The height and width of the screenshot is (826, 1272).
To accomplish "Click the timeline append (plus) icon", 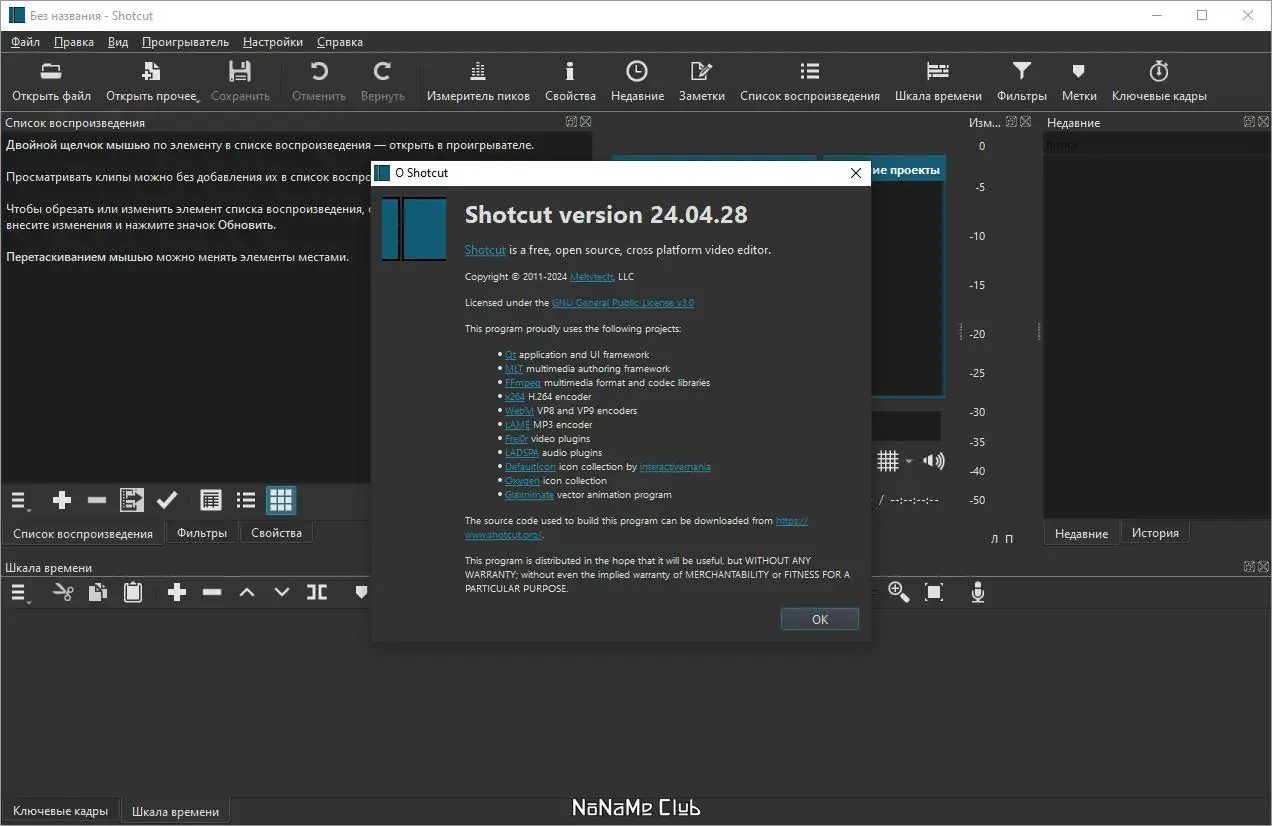I will (x=177, y=592).
